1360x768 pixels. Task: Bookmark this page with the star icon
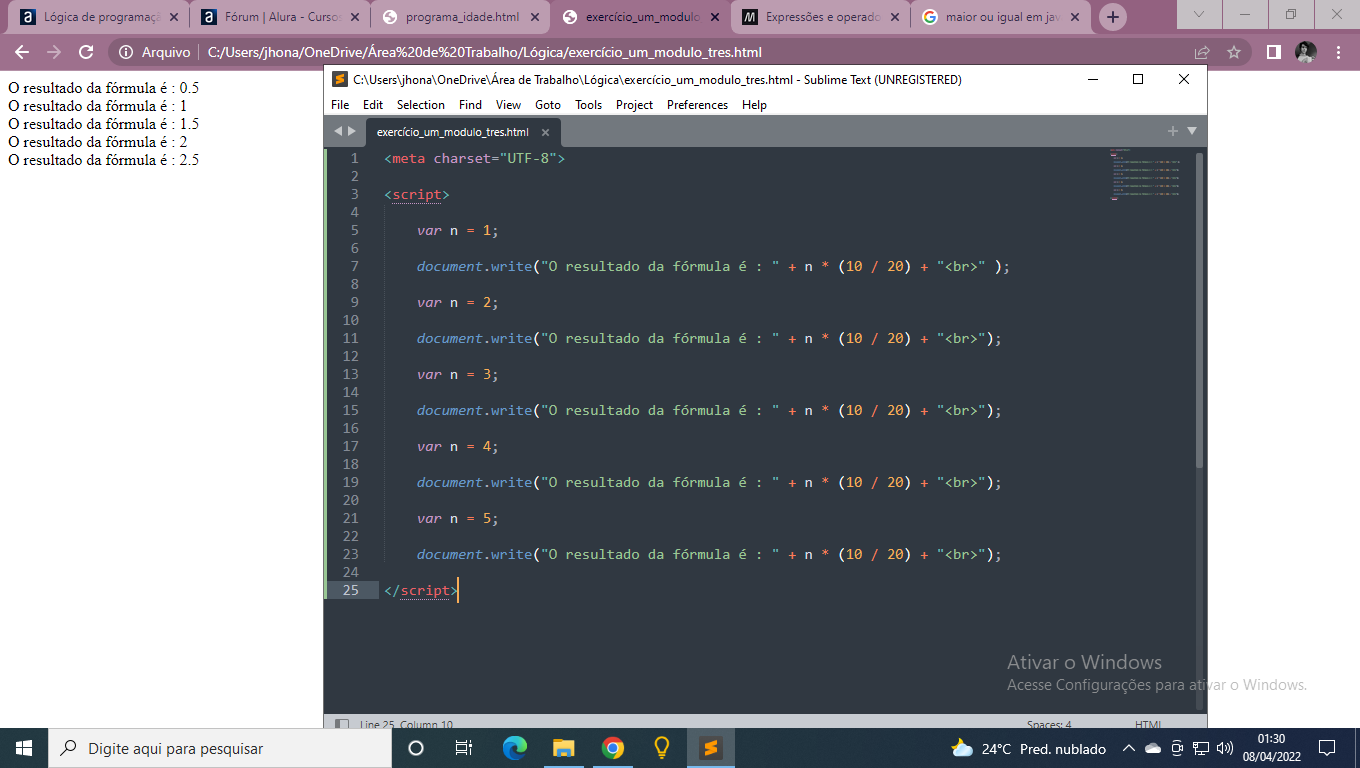1234,52
